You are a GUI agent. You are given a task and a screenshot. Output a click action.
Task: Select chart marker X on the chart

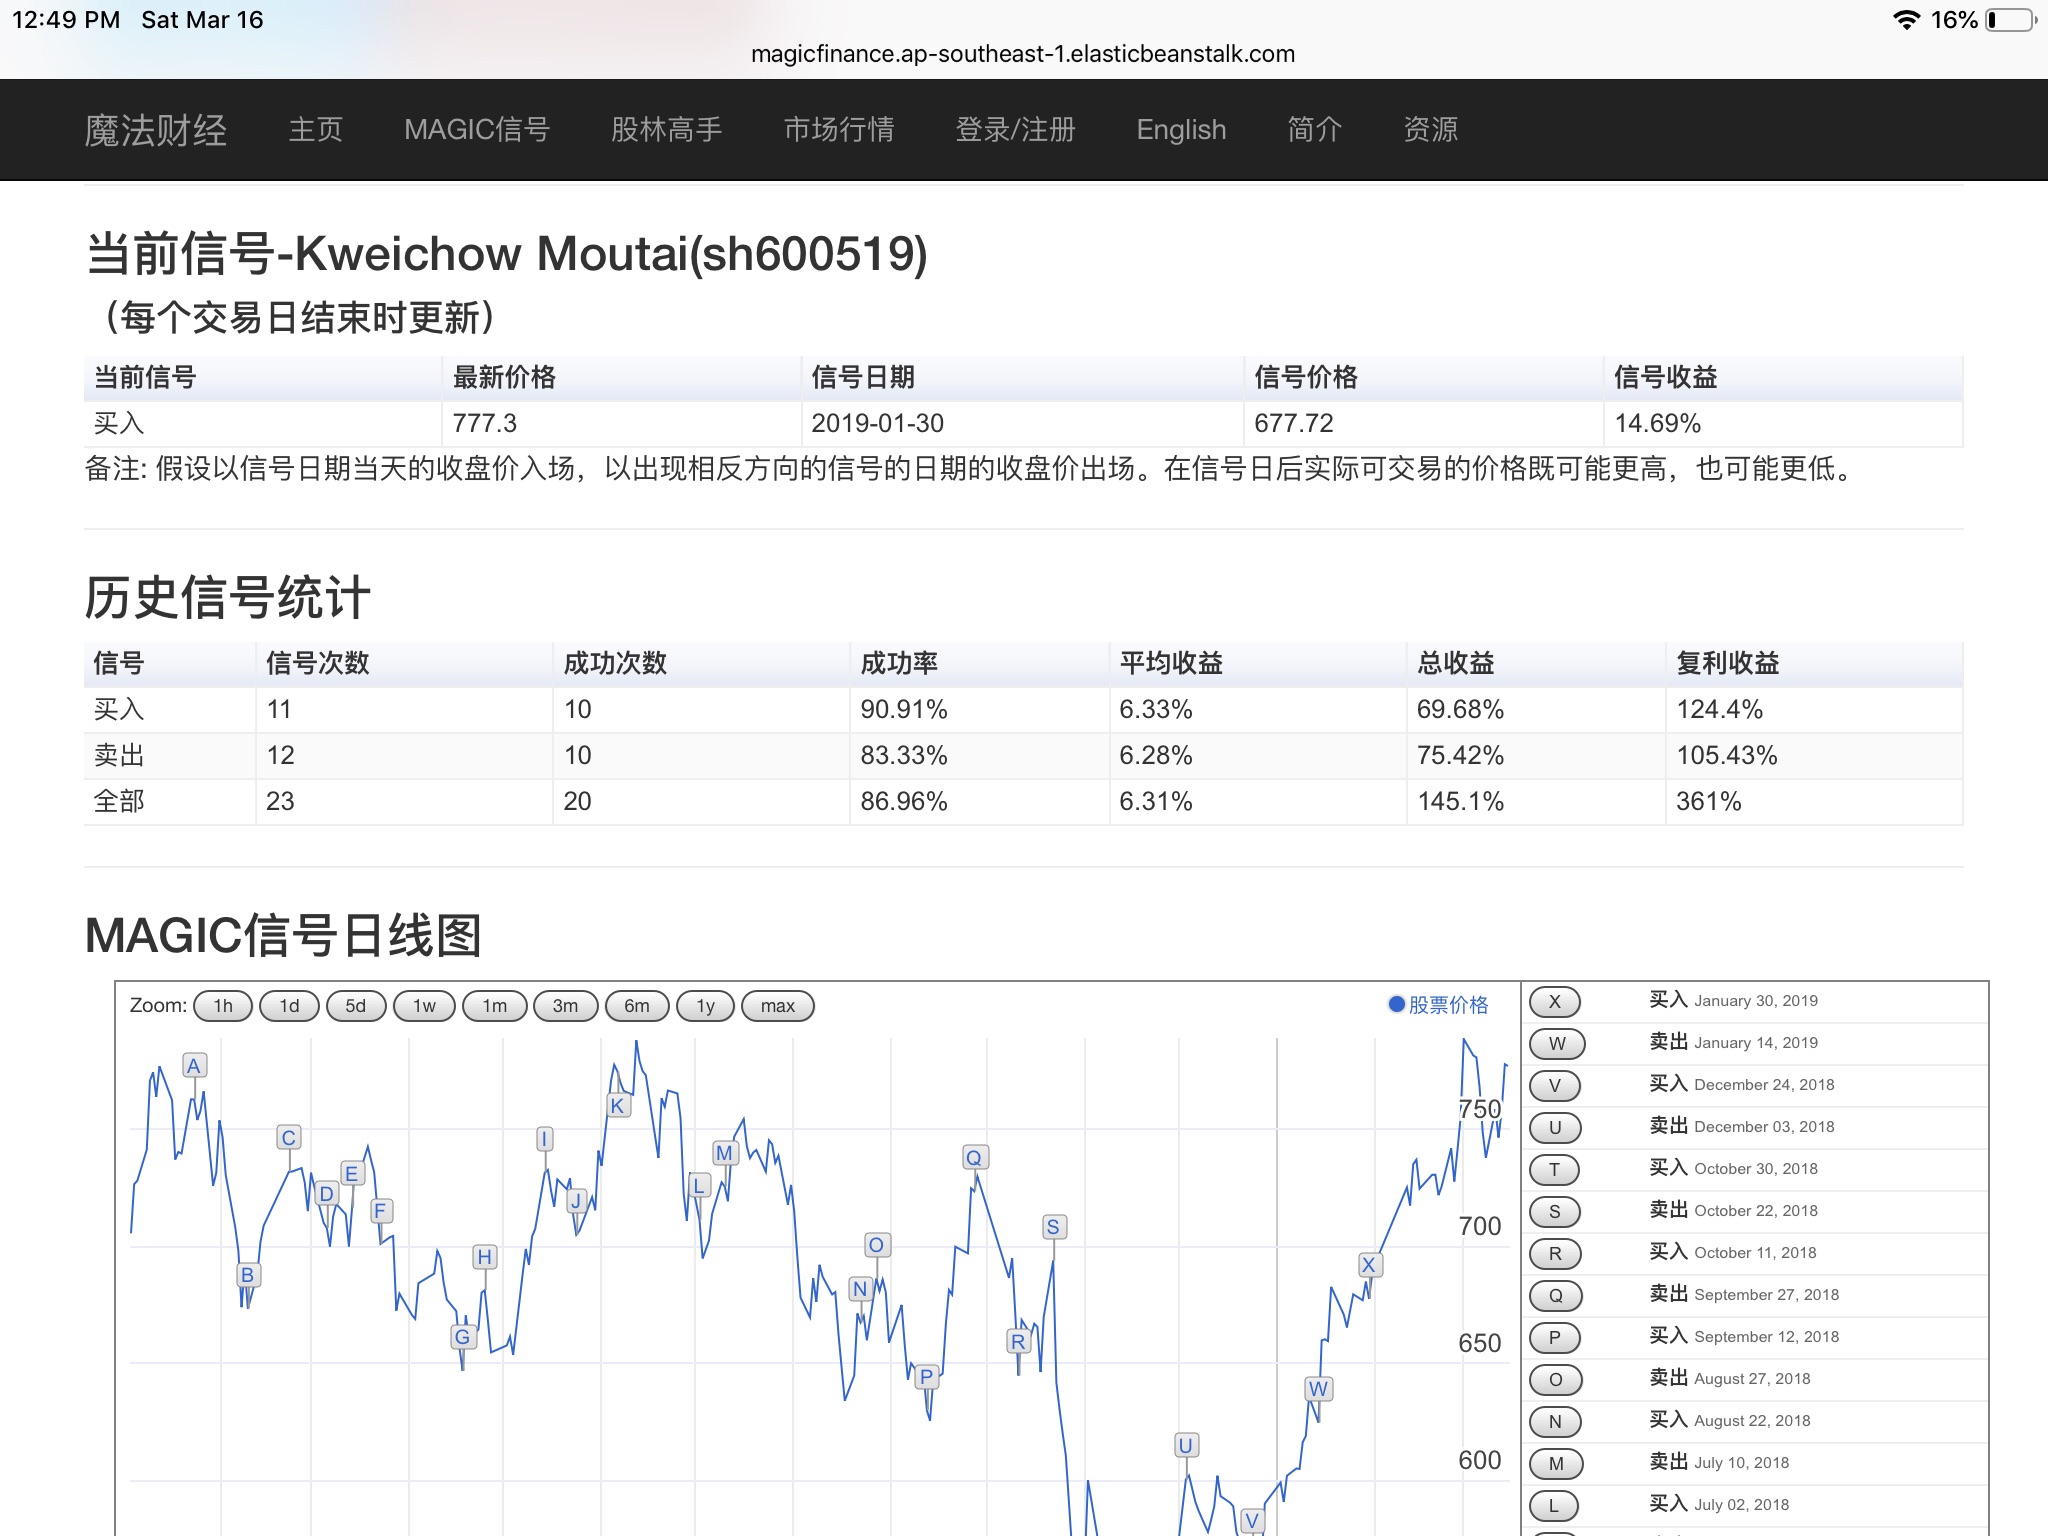1369,1264
